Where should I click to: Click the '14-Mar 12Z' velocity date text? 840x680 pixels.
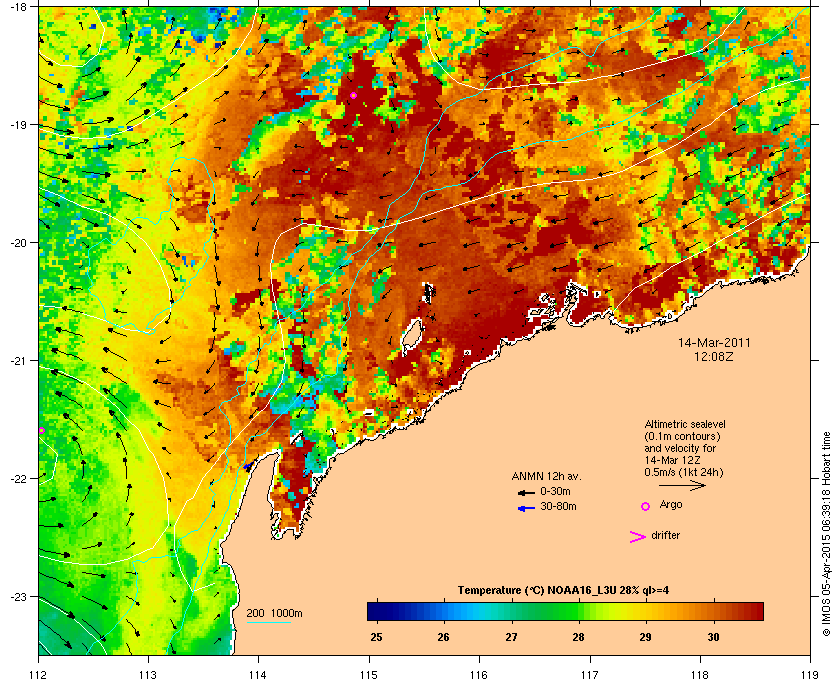[672, 460]
